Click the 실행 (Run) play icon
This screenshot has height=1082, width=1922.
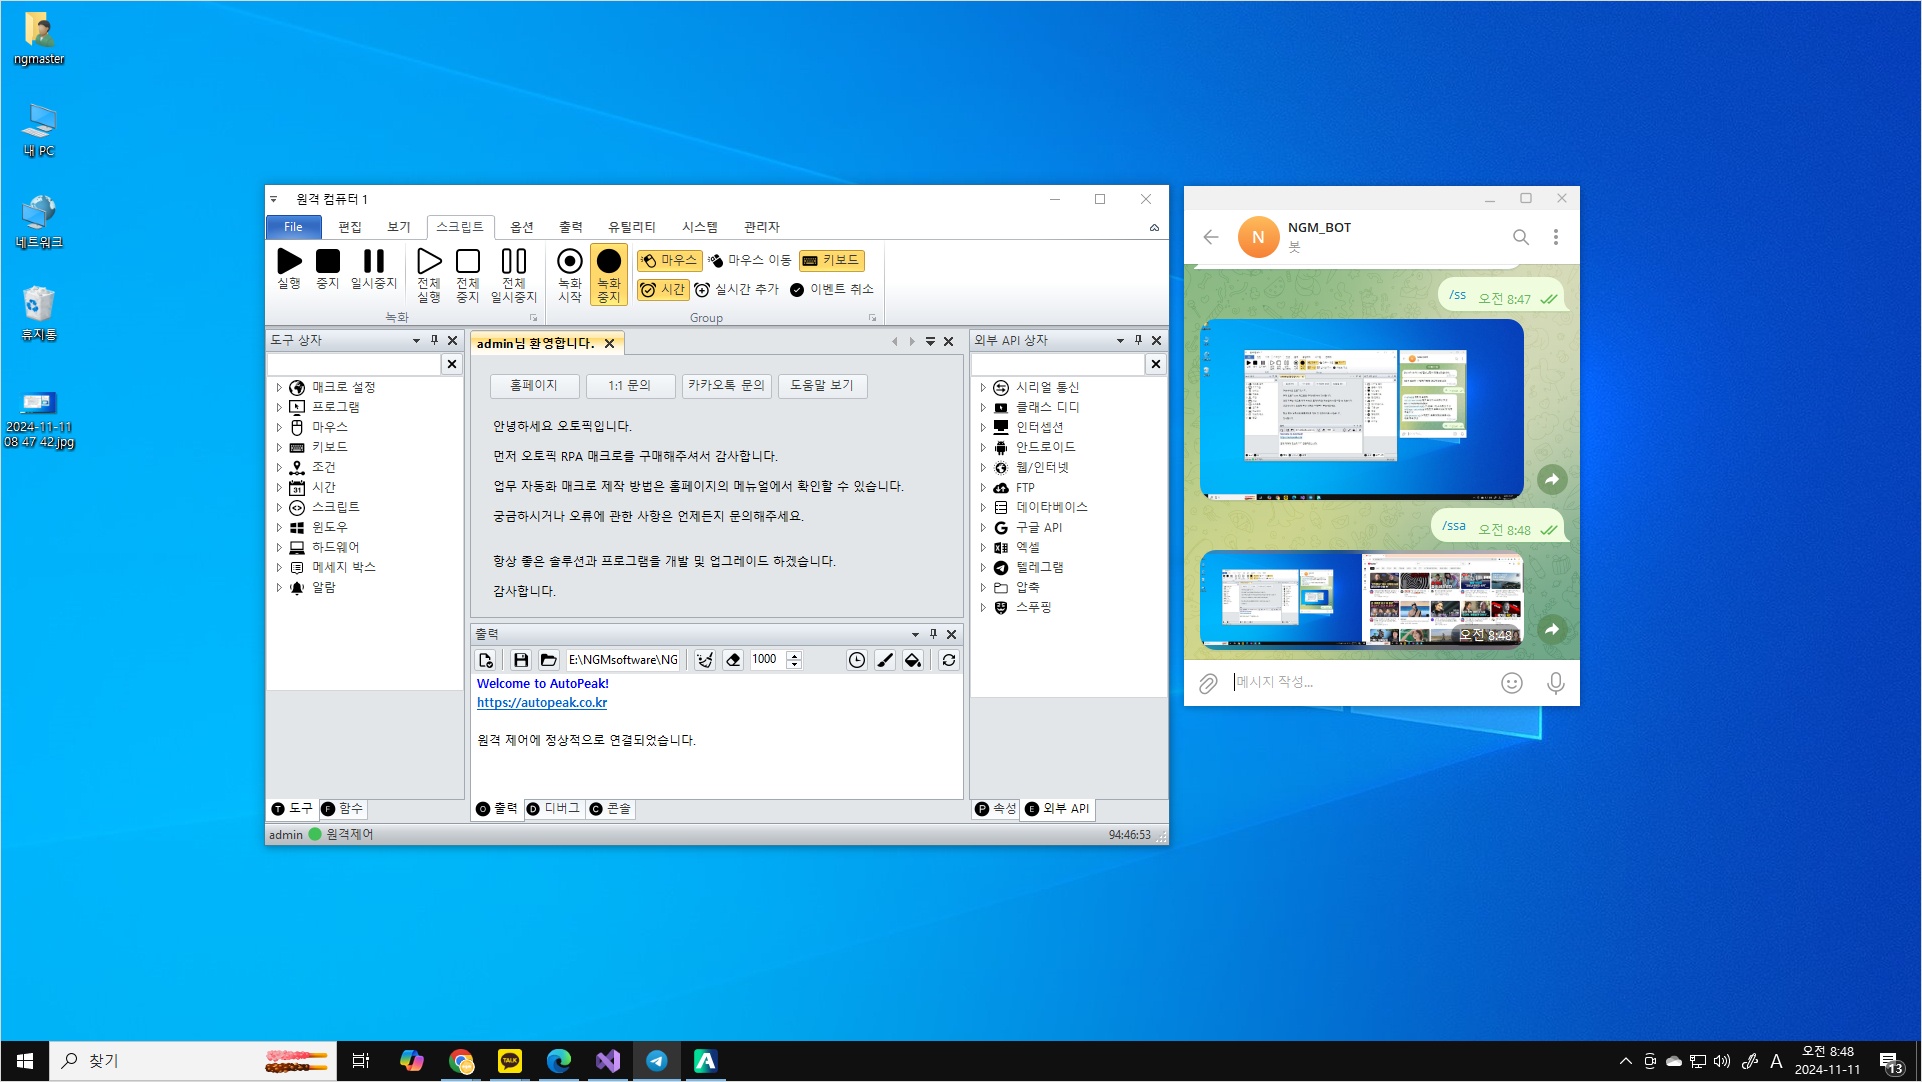click(x=289, y=262)
